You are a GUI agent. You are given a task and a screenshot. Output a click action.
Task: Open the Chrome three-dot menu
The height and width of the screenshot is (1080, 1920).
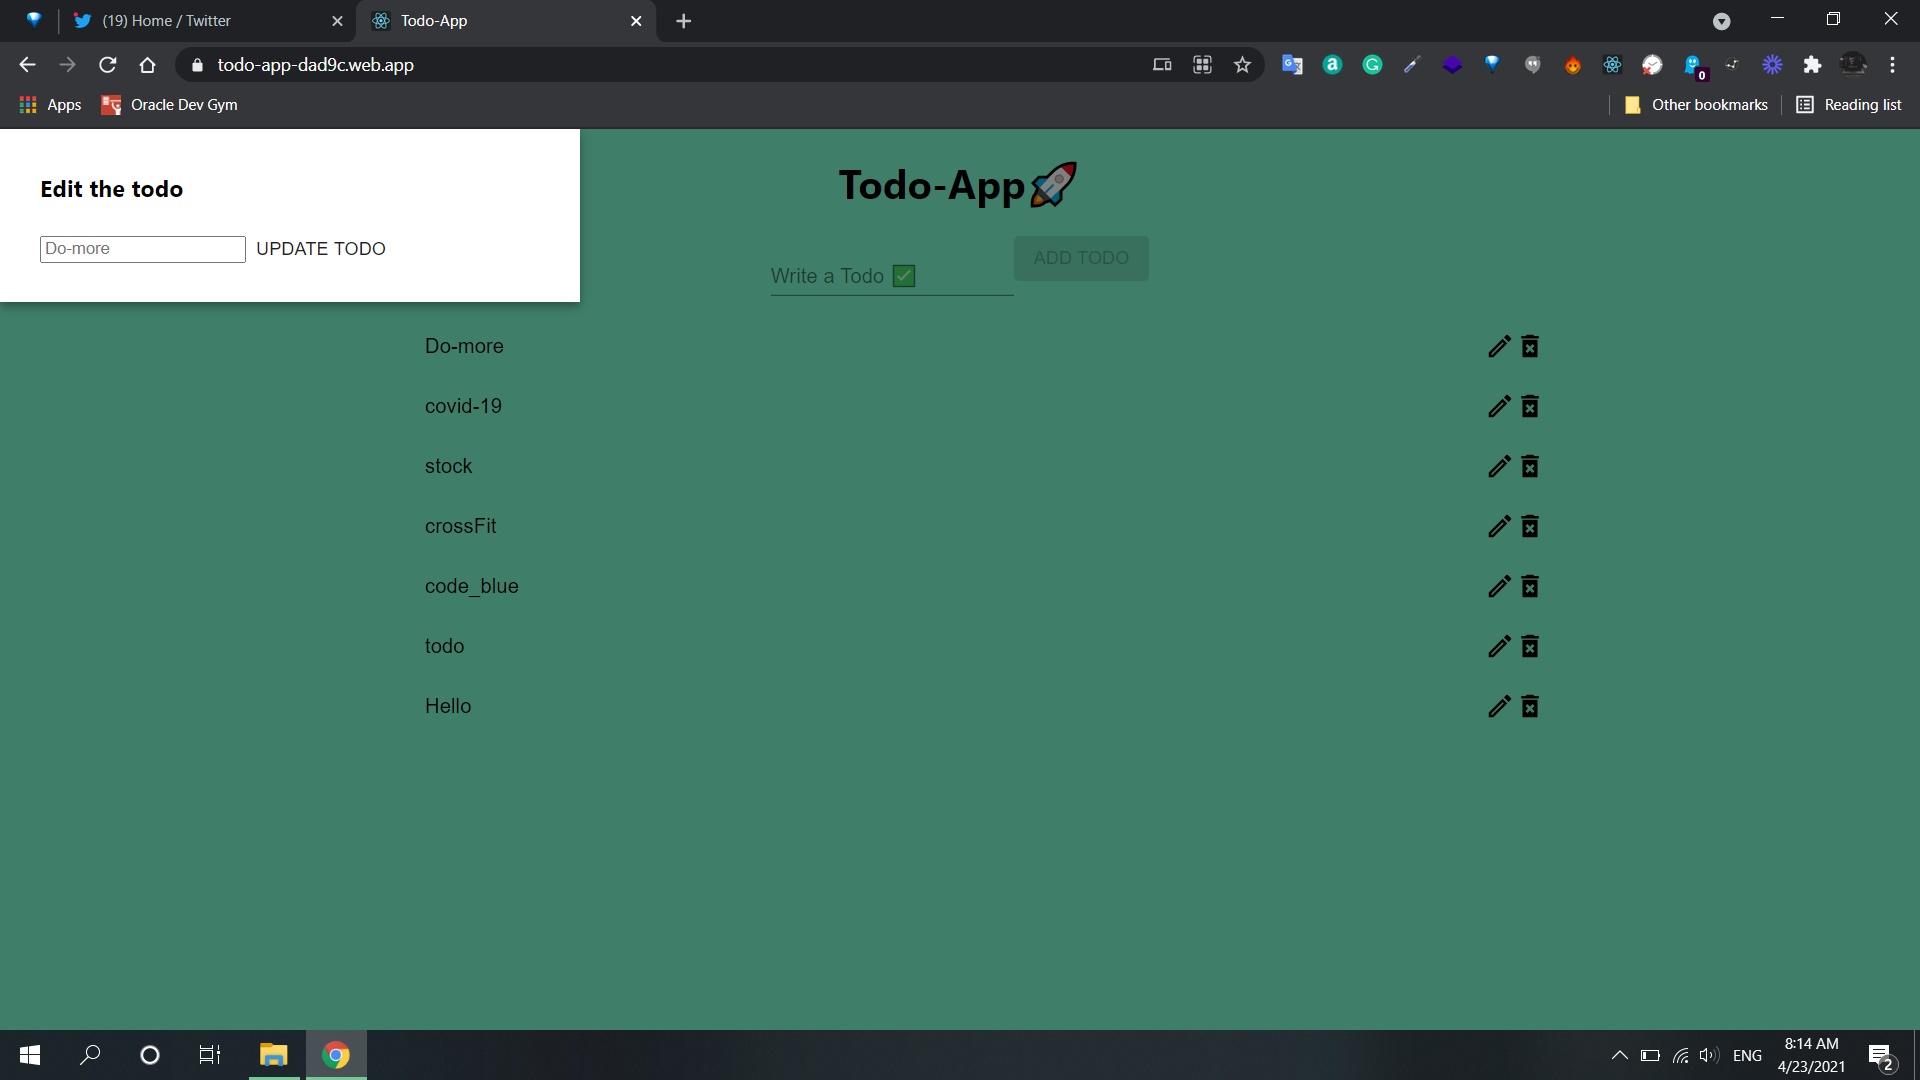(x=1892, y=65)
